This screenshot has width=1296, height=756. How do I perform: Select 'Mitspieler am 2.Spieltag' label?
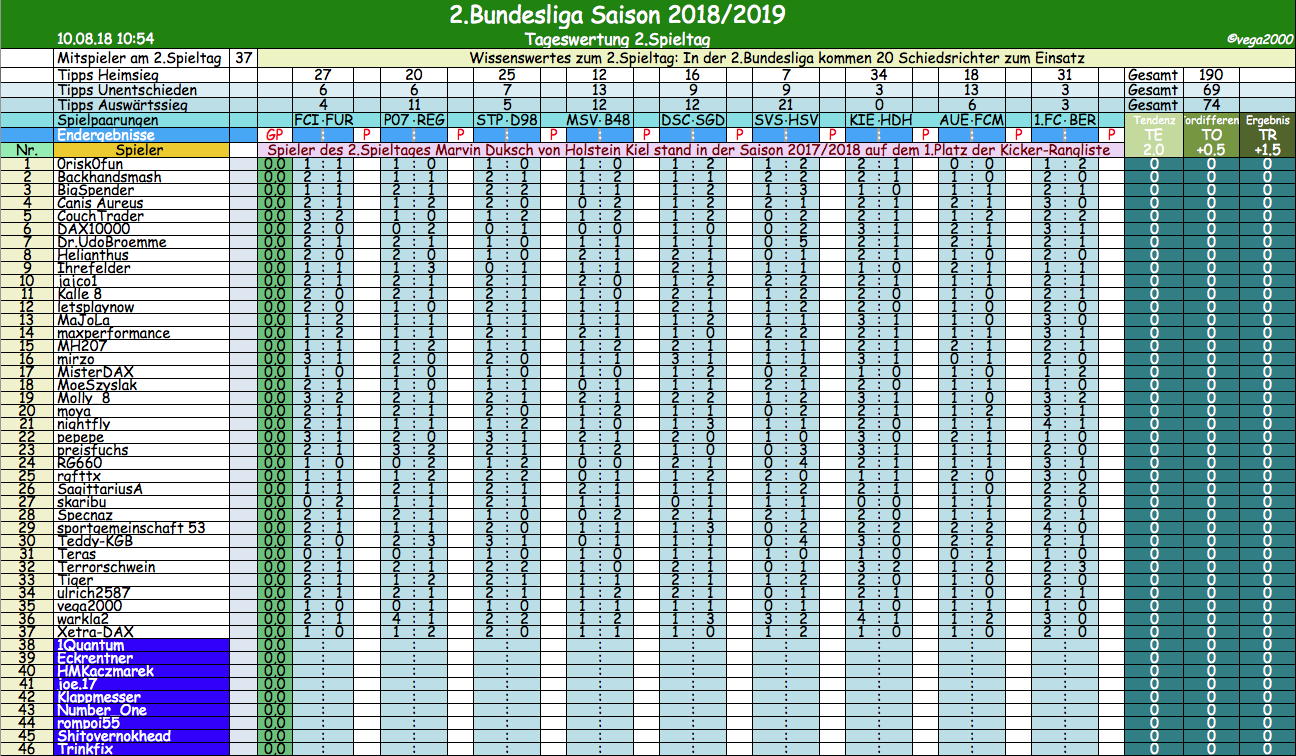click(x=140, y=59)
